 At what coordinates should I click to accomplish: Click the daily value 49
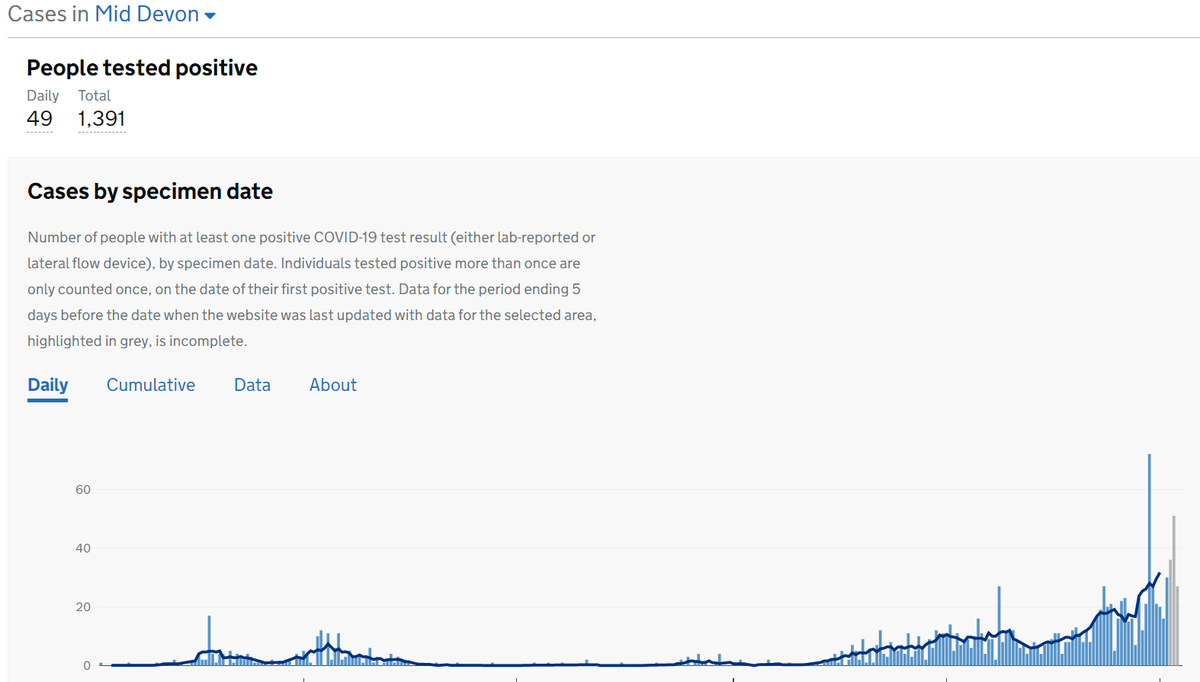pyautogui.click(x=40, y=119)
